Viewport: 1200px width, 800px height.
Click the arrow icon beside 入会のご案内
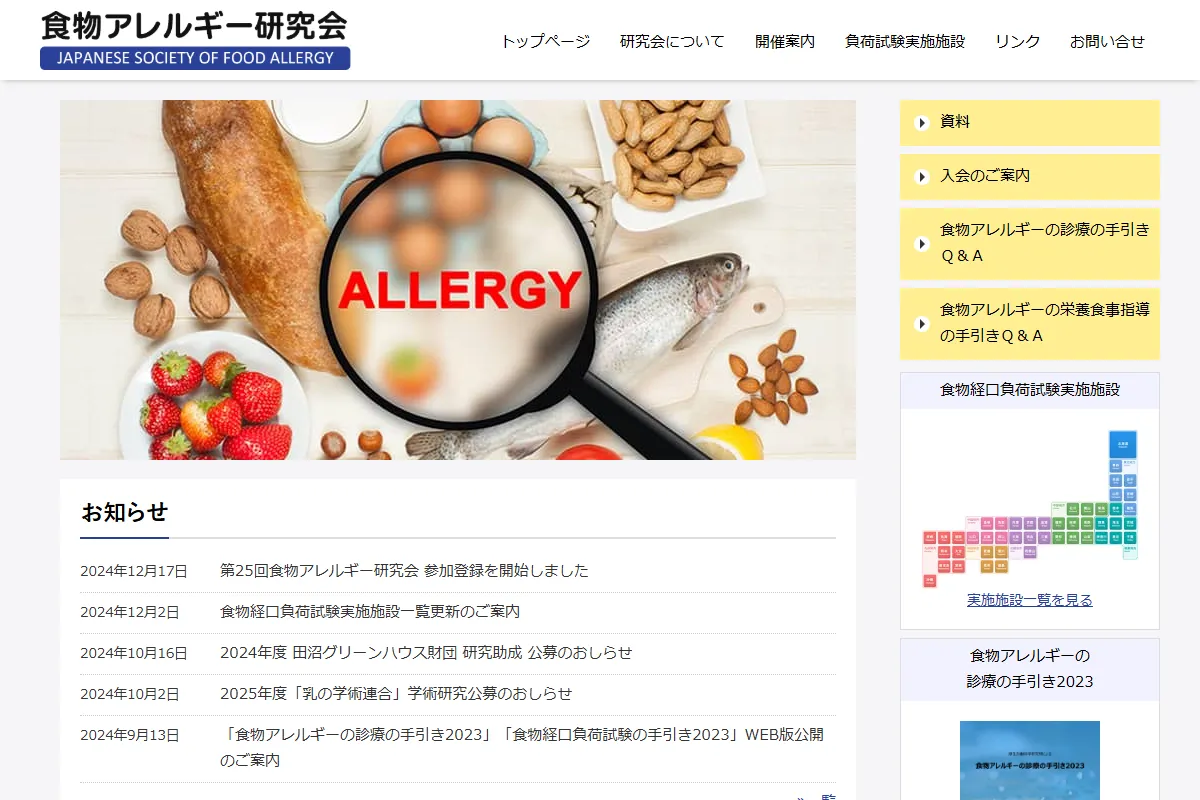click(922, 177)
